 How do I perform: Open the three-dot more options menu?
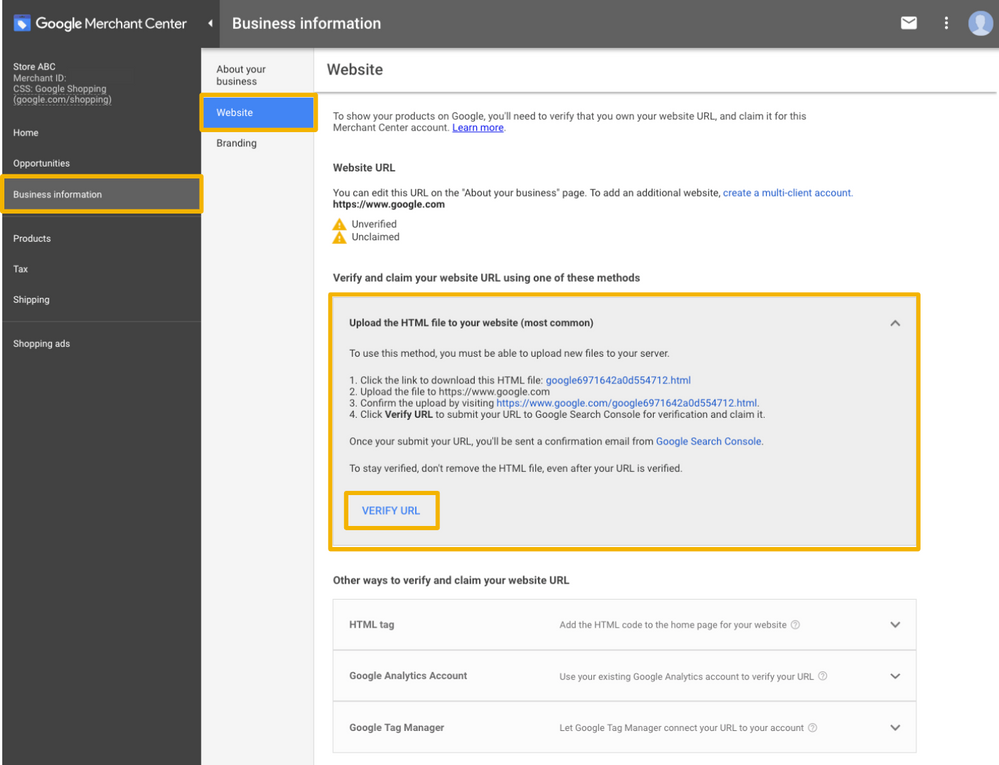946,24
